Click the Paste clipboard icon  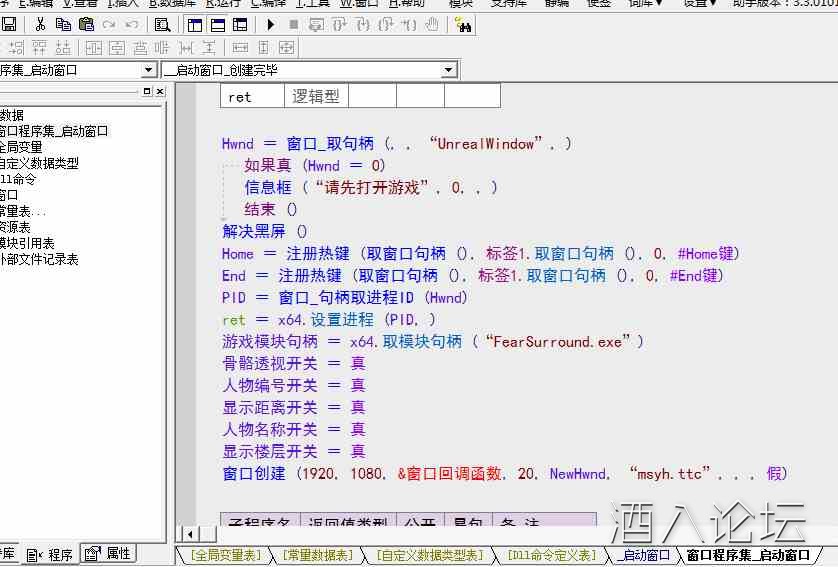pyautogui.click(x=86, y=24)
